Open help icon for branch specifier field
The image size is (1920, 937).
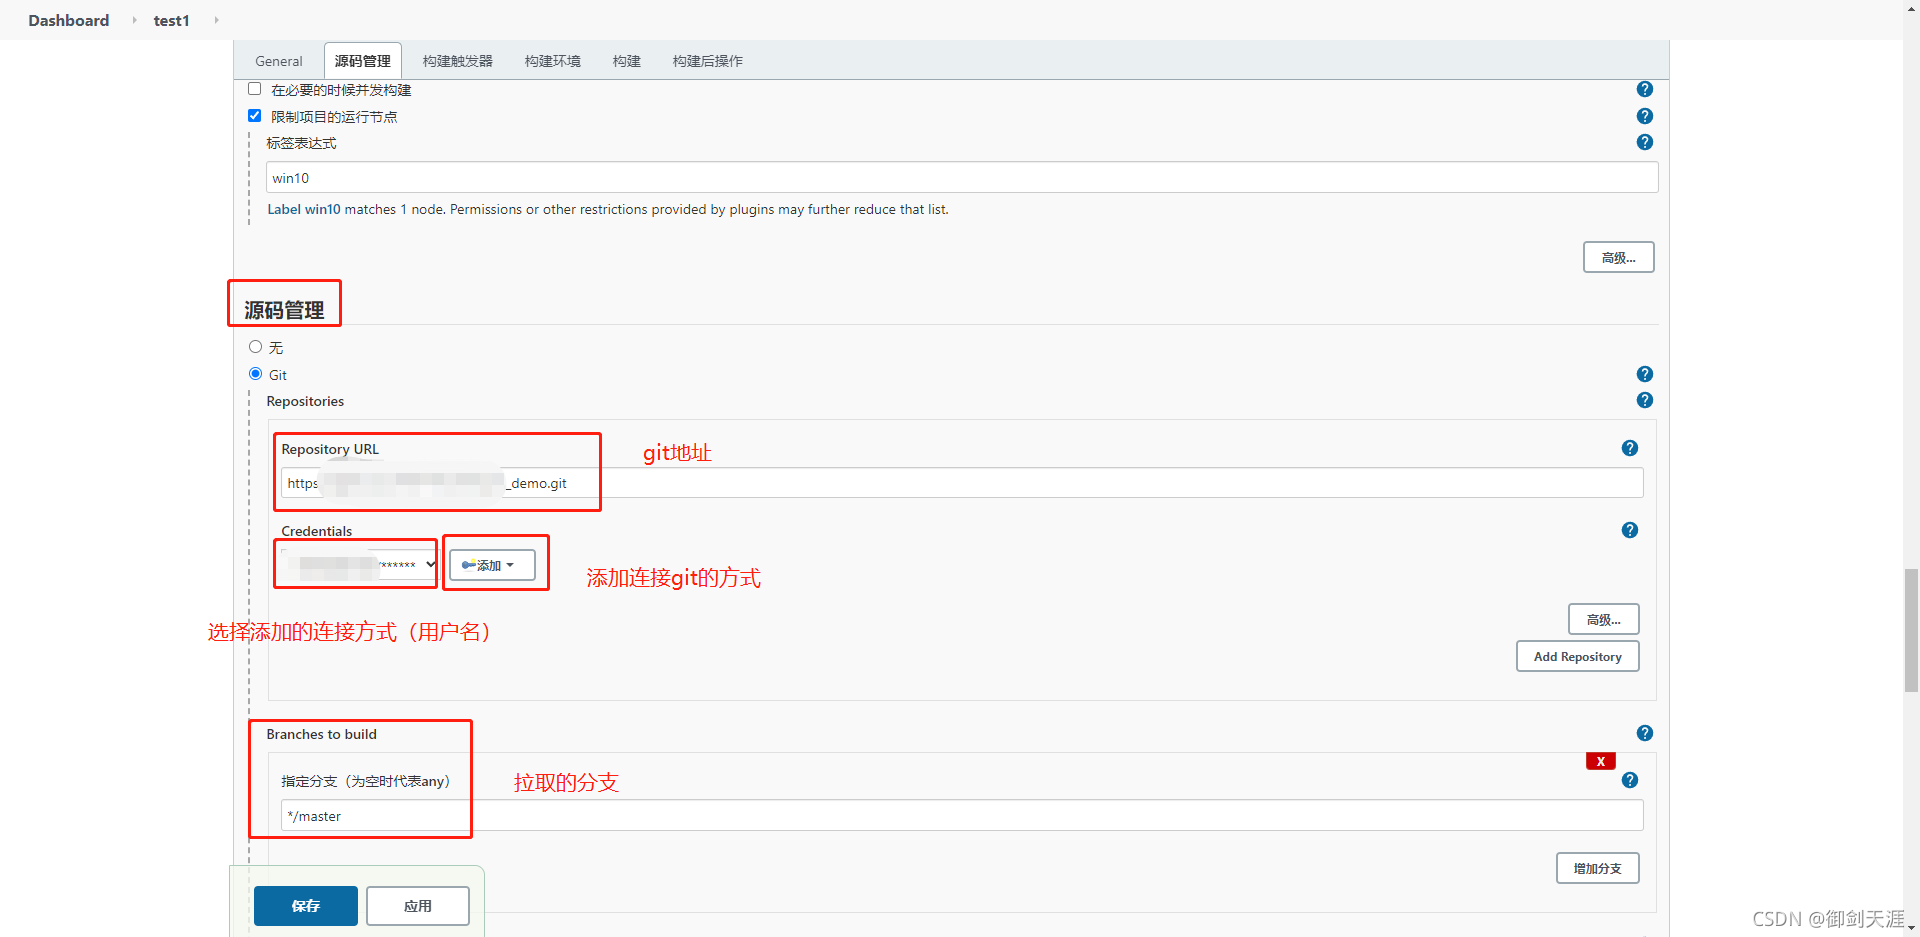[1629, 780]
